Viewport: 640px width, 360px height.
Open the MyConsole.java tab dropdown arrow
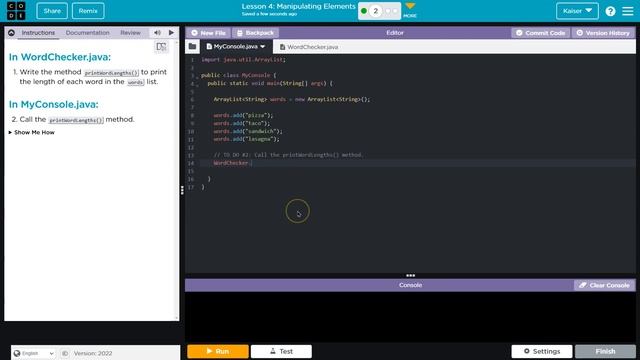262,47
